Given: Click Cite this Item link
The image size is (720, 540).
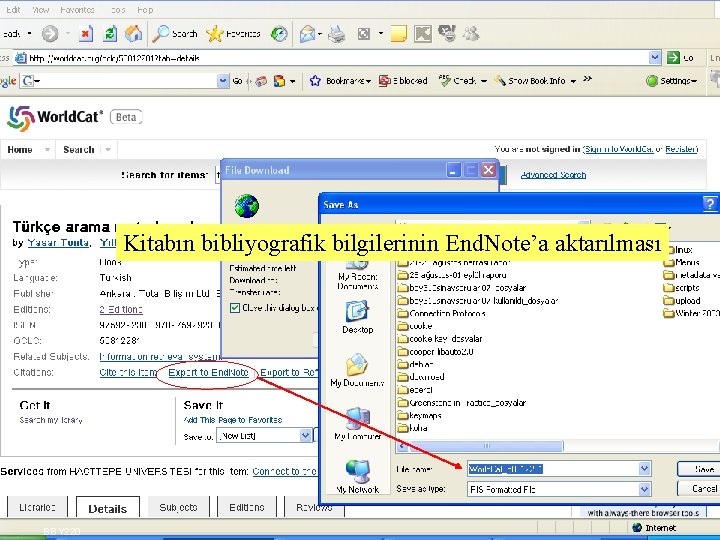Looking at the screenshot, I should pyautogui.click(x=128, y=372).
